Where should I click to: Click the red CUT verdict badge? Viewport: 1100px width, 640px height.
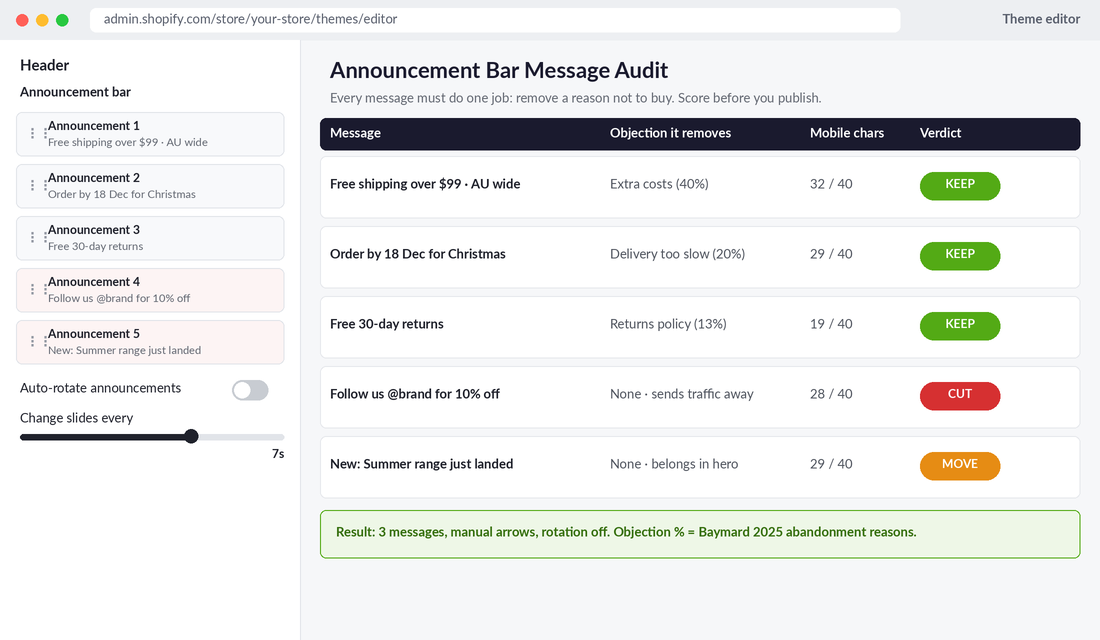tap(960, 396)
